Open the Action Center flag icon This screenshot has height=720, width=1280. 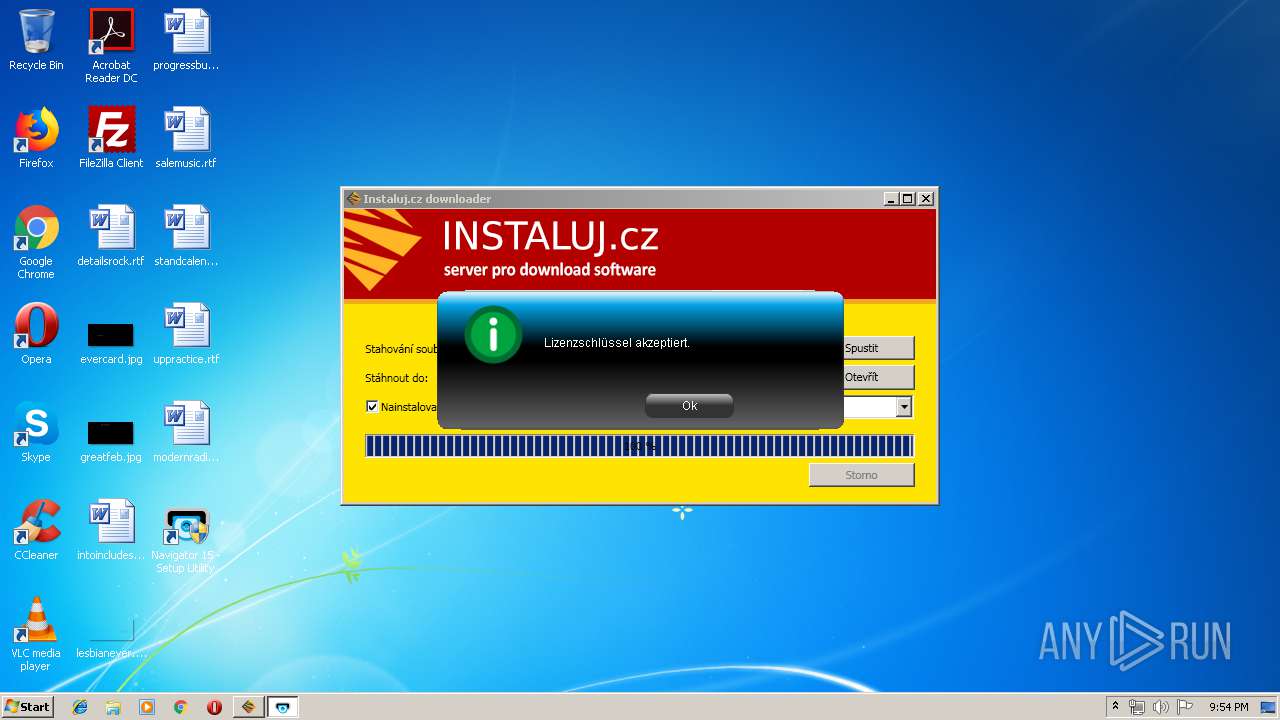(x=1184, y=707)
